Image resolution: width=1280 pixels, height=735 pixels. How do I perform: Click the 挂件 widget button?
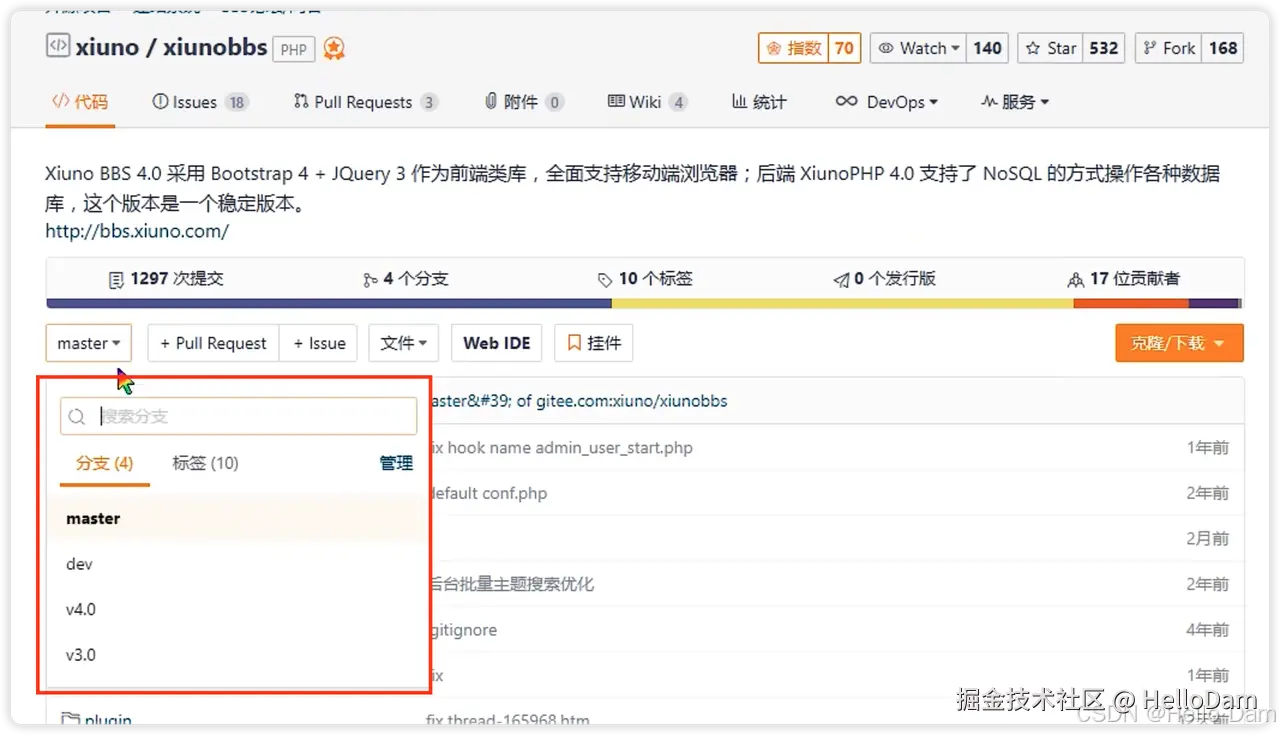click(594, 343)
